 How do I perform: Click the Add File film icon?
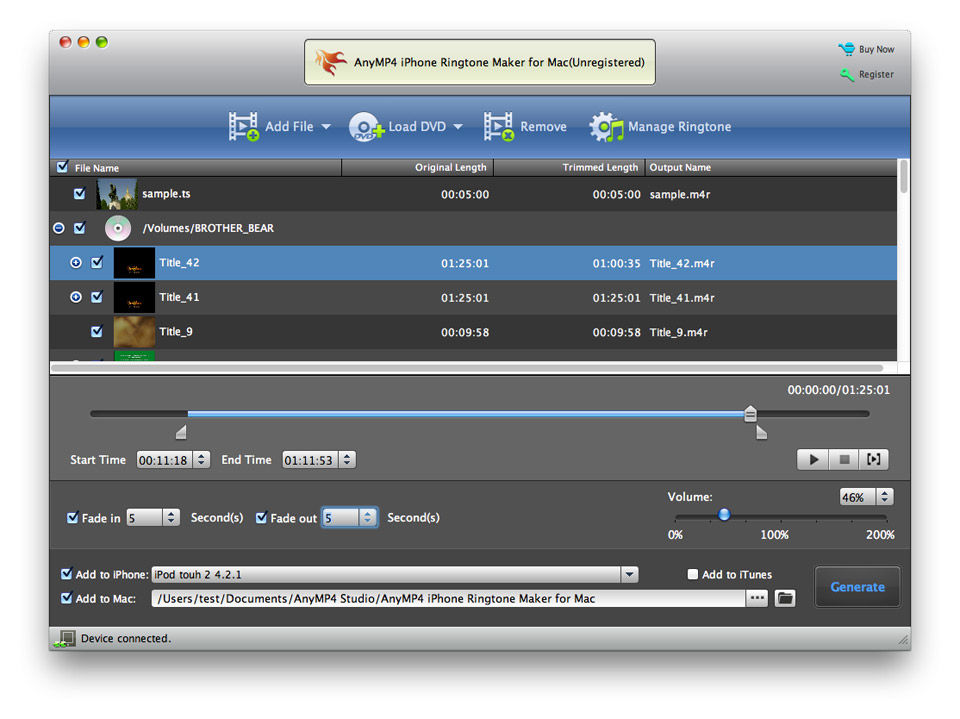[x=244, y=126]
